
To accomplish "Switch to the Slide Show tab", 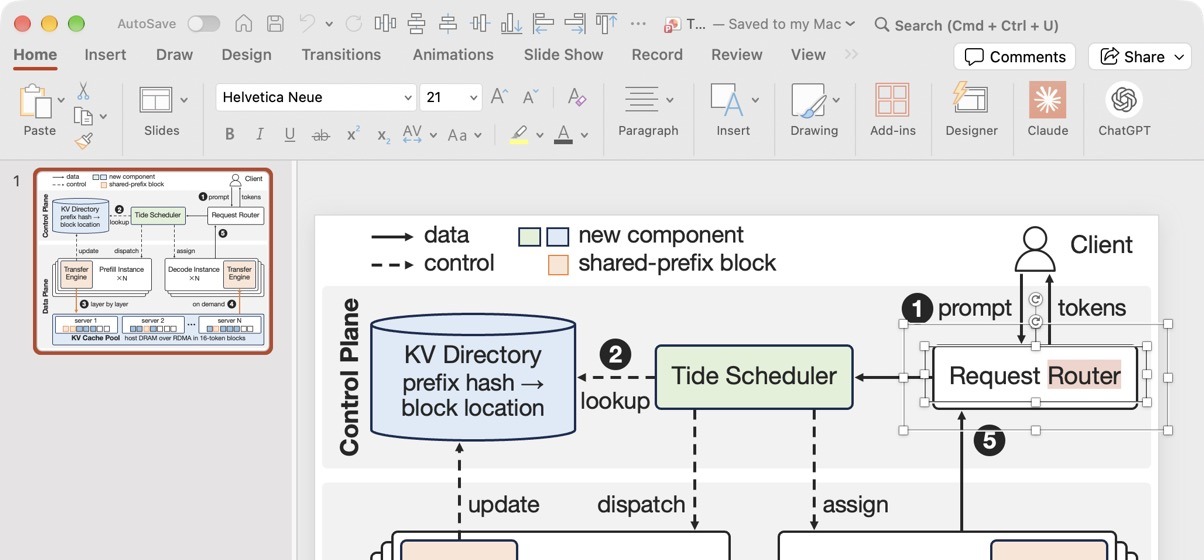I will point(563,55).
